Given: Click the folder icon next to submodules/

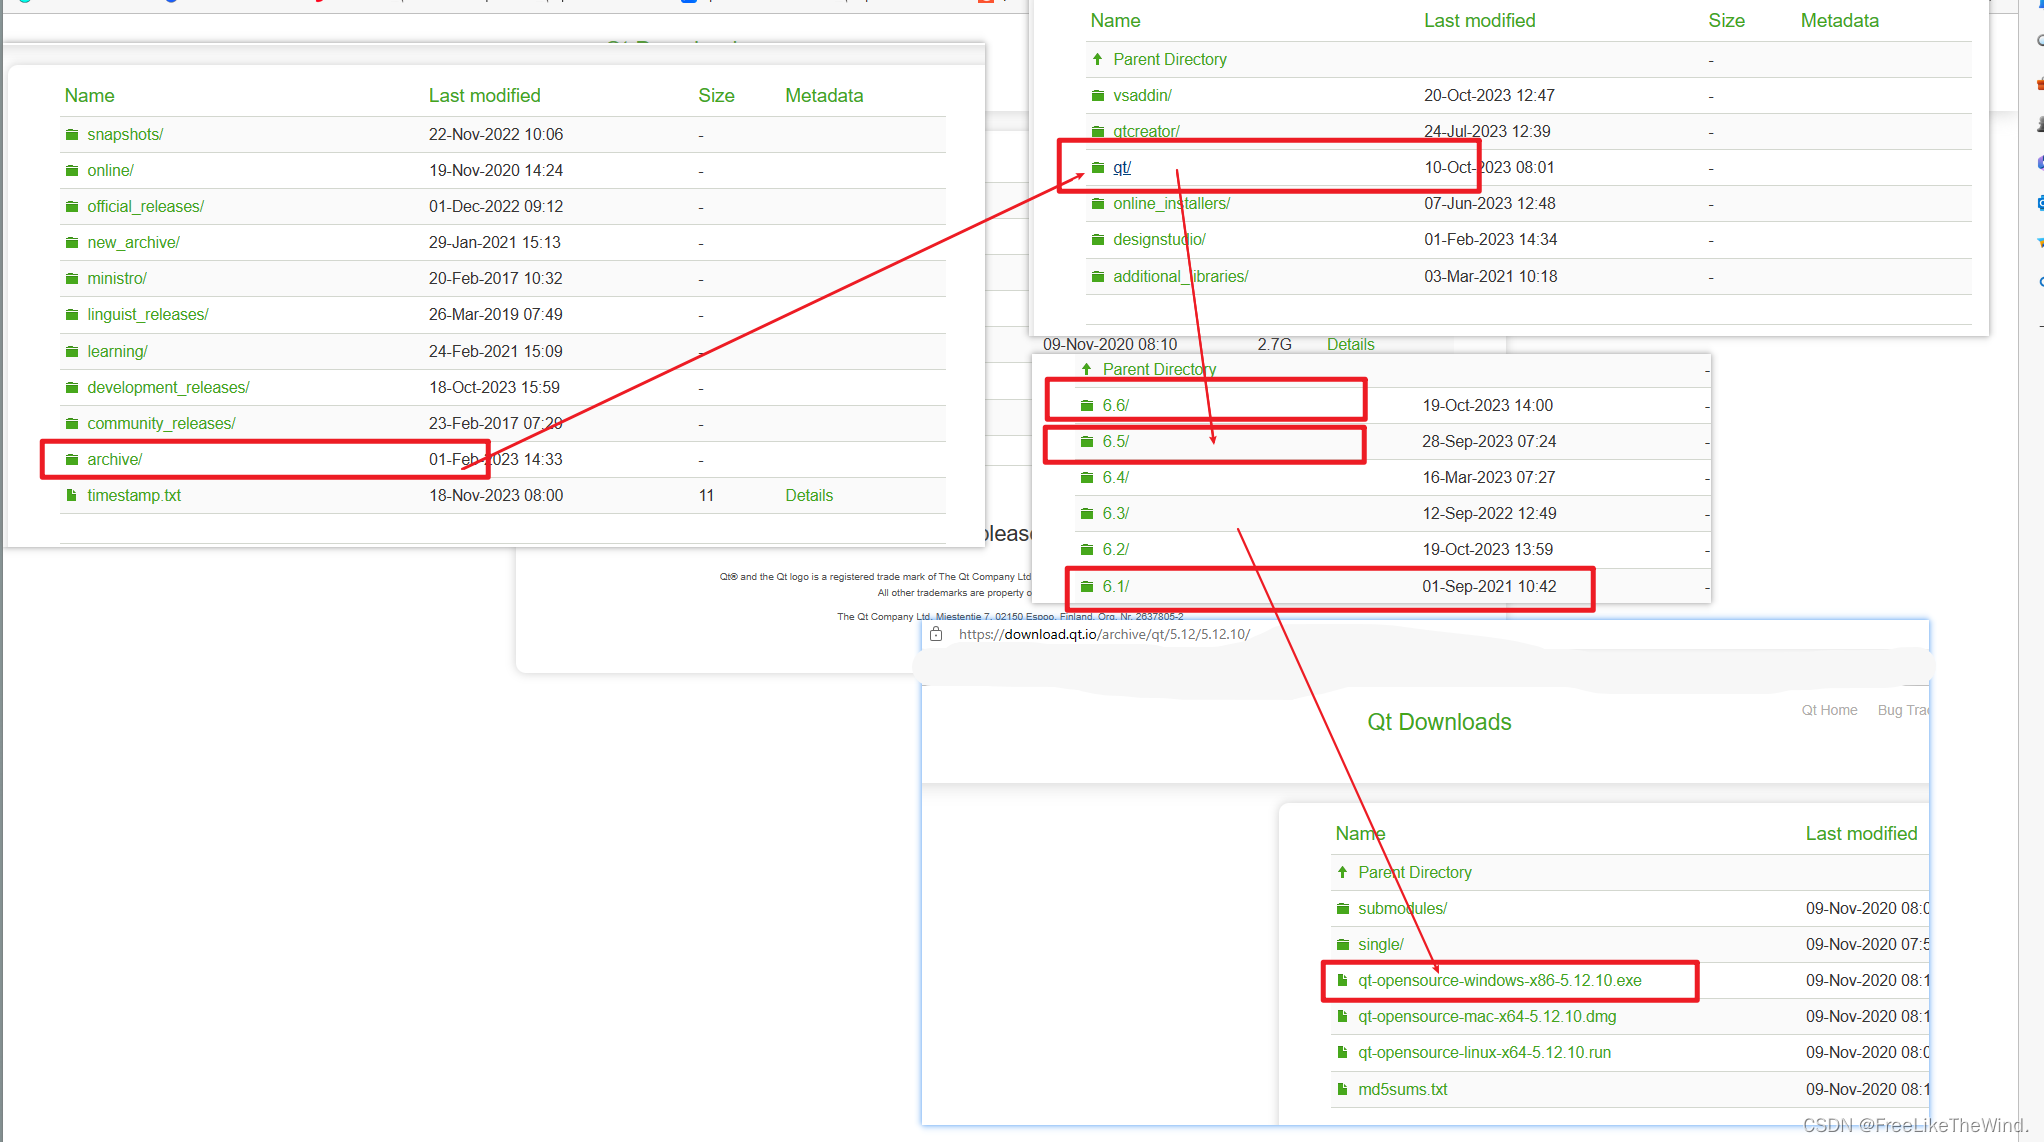Looking at the screenshot, I should pos(1343,909).
